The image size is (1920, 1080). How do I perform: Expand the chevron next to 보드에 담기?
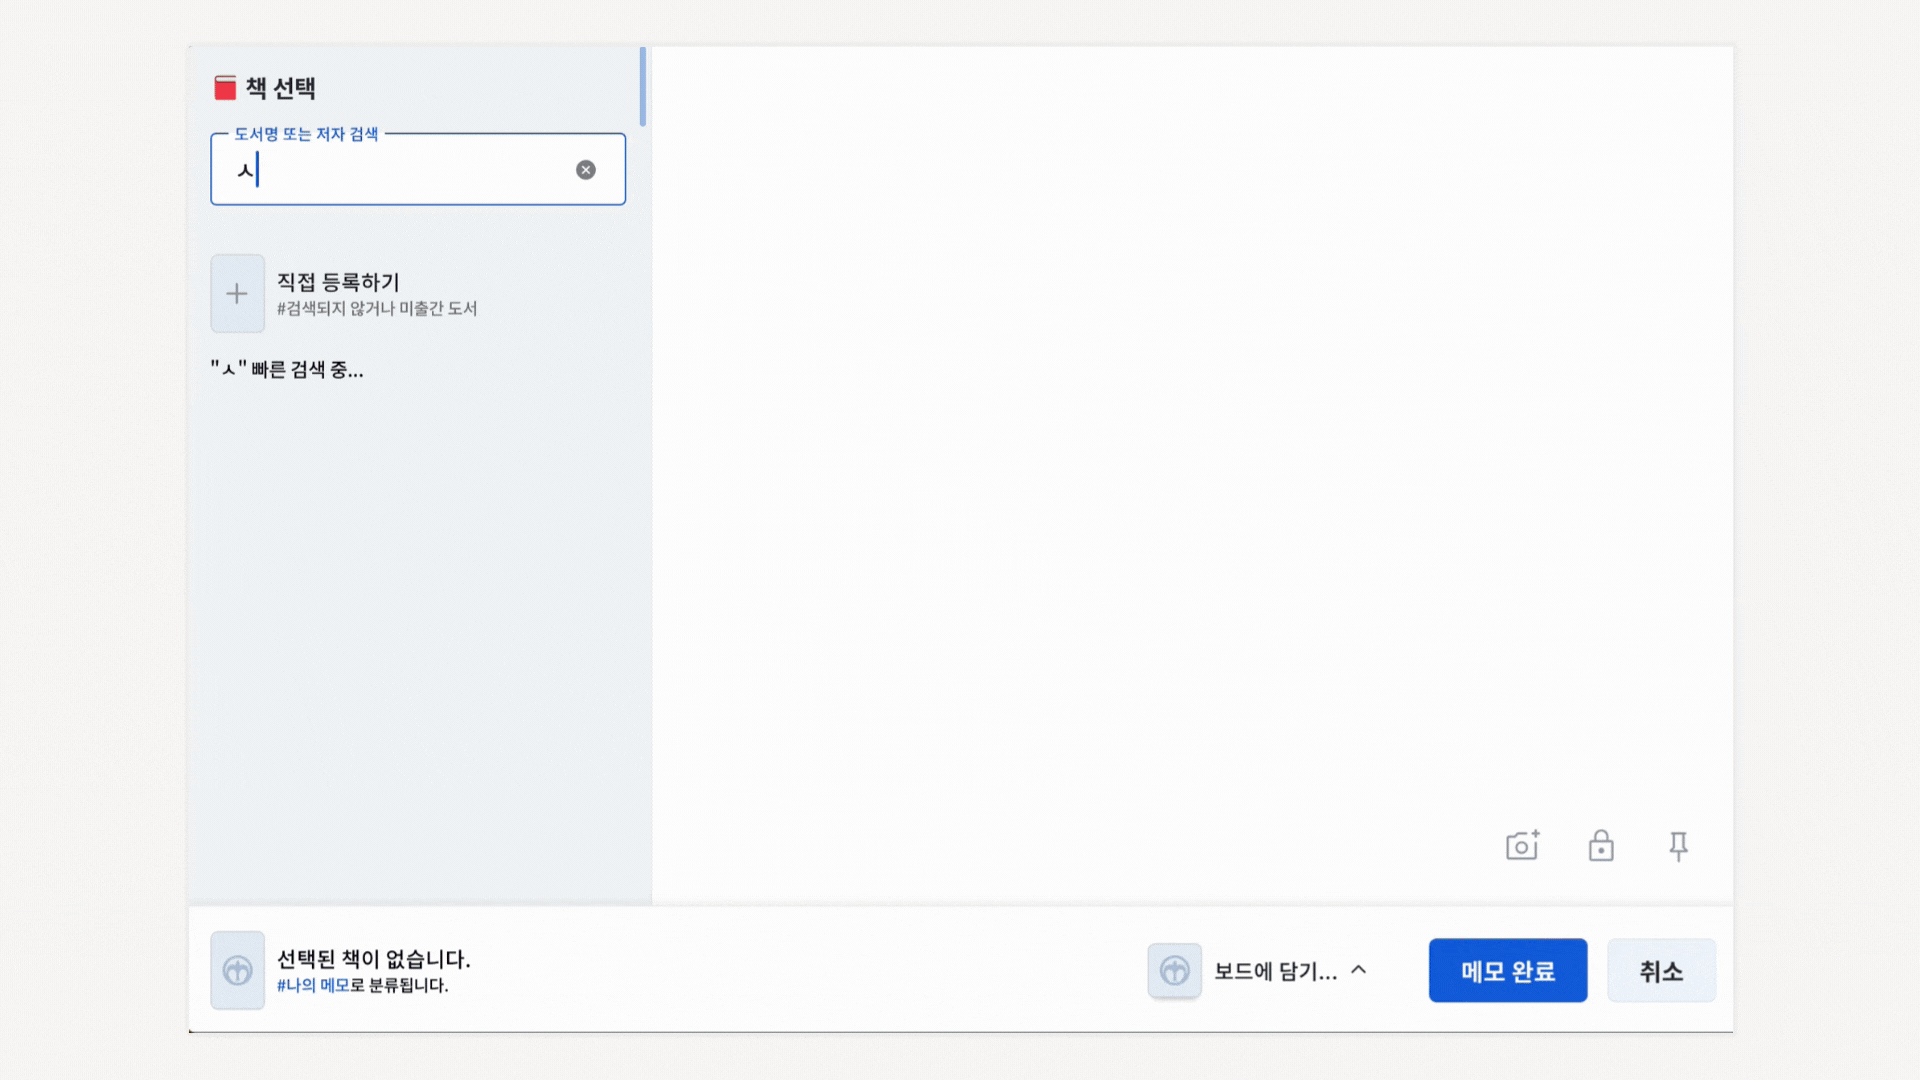point(1359,970)
